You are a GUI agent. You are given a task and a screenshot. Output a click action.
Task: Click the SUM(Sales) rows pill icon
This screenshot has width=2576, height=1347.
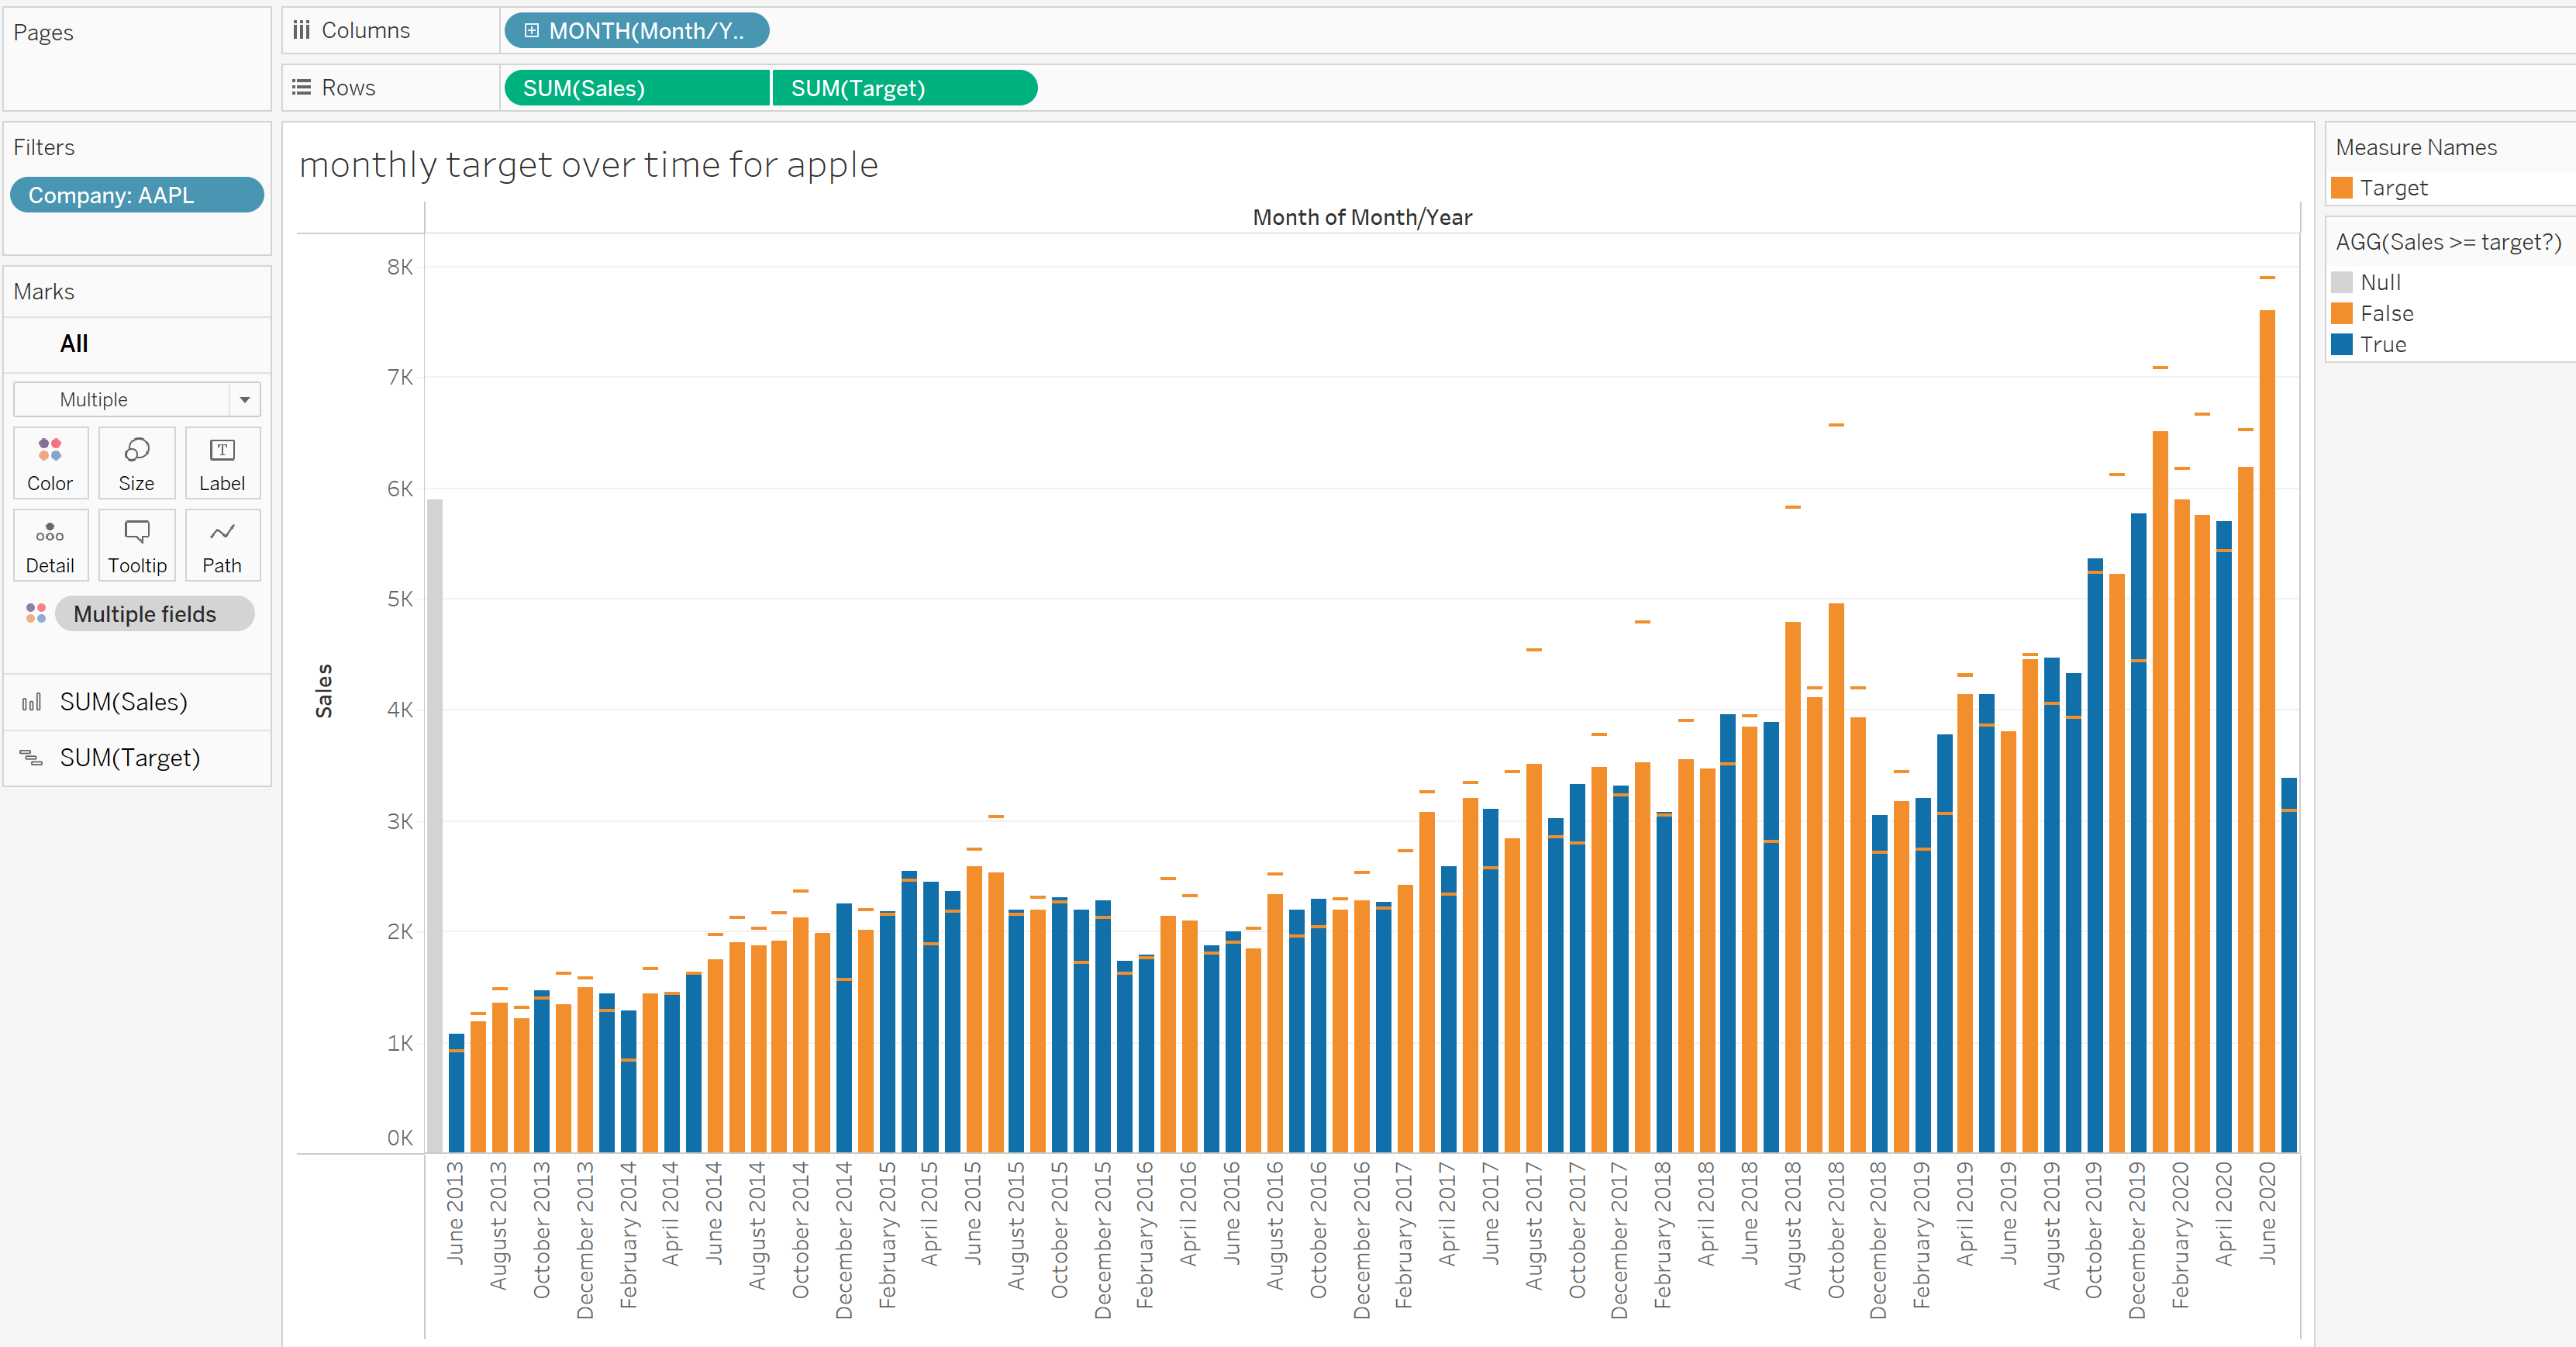[x=637, y=88]
